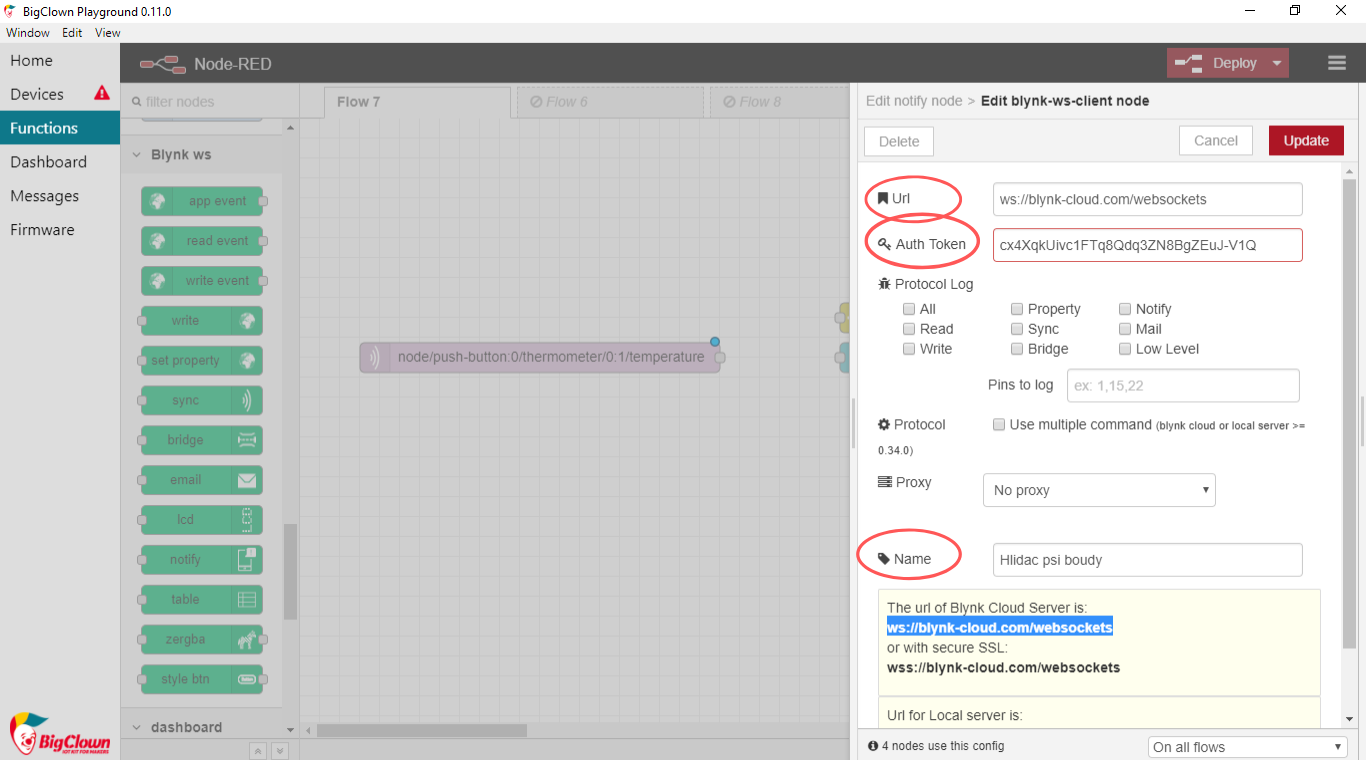Screen dimensions: 1366x760
Task: Click the Node-RED logo icon
Action: [163, 64]
